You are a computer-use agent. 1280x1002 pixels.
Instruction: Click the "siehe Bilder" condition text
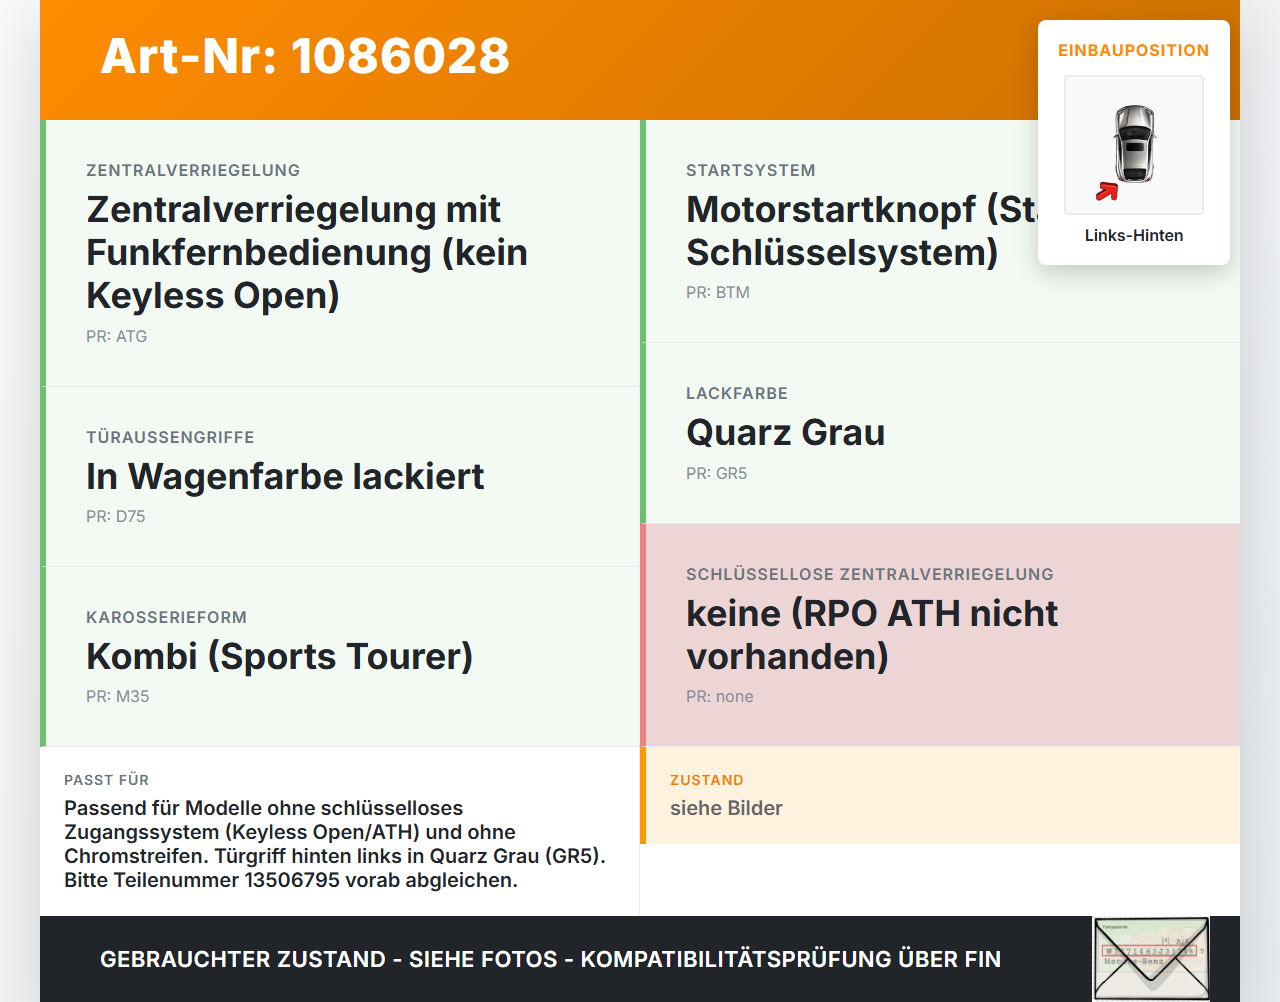726,808
